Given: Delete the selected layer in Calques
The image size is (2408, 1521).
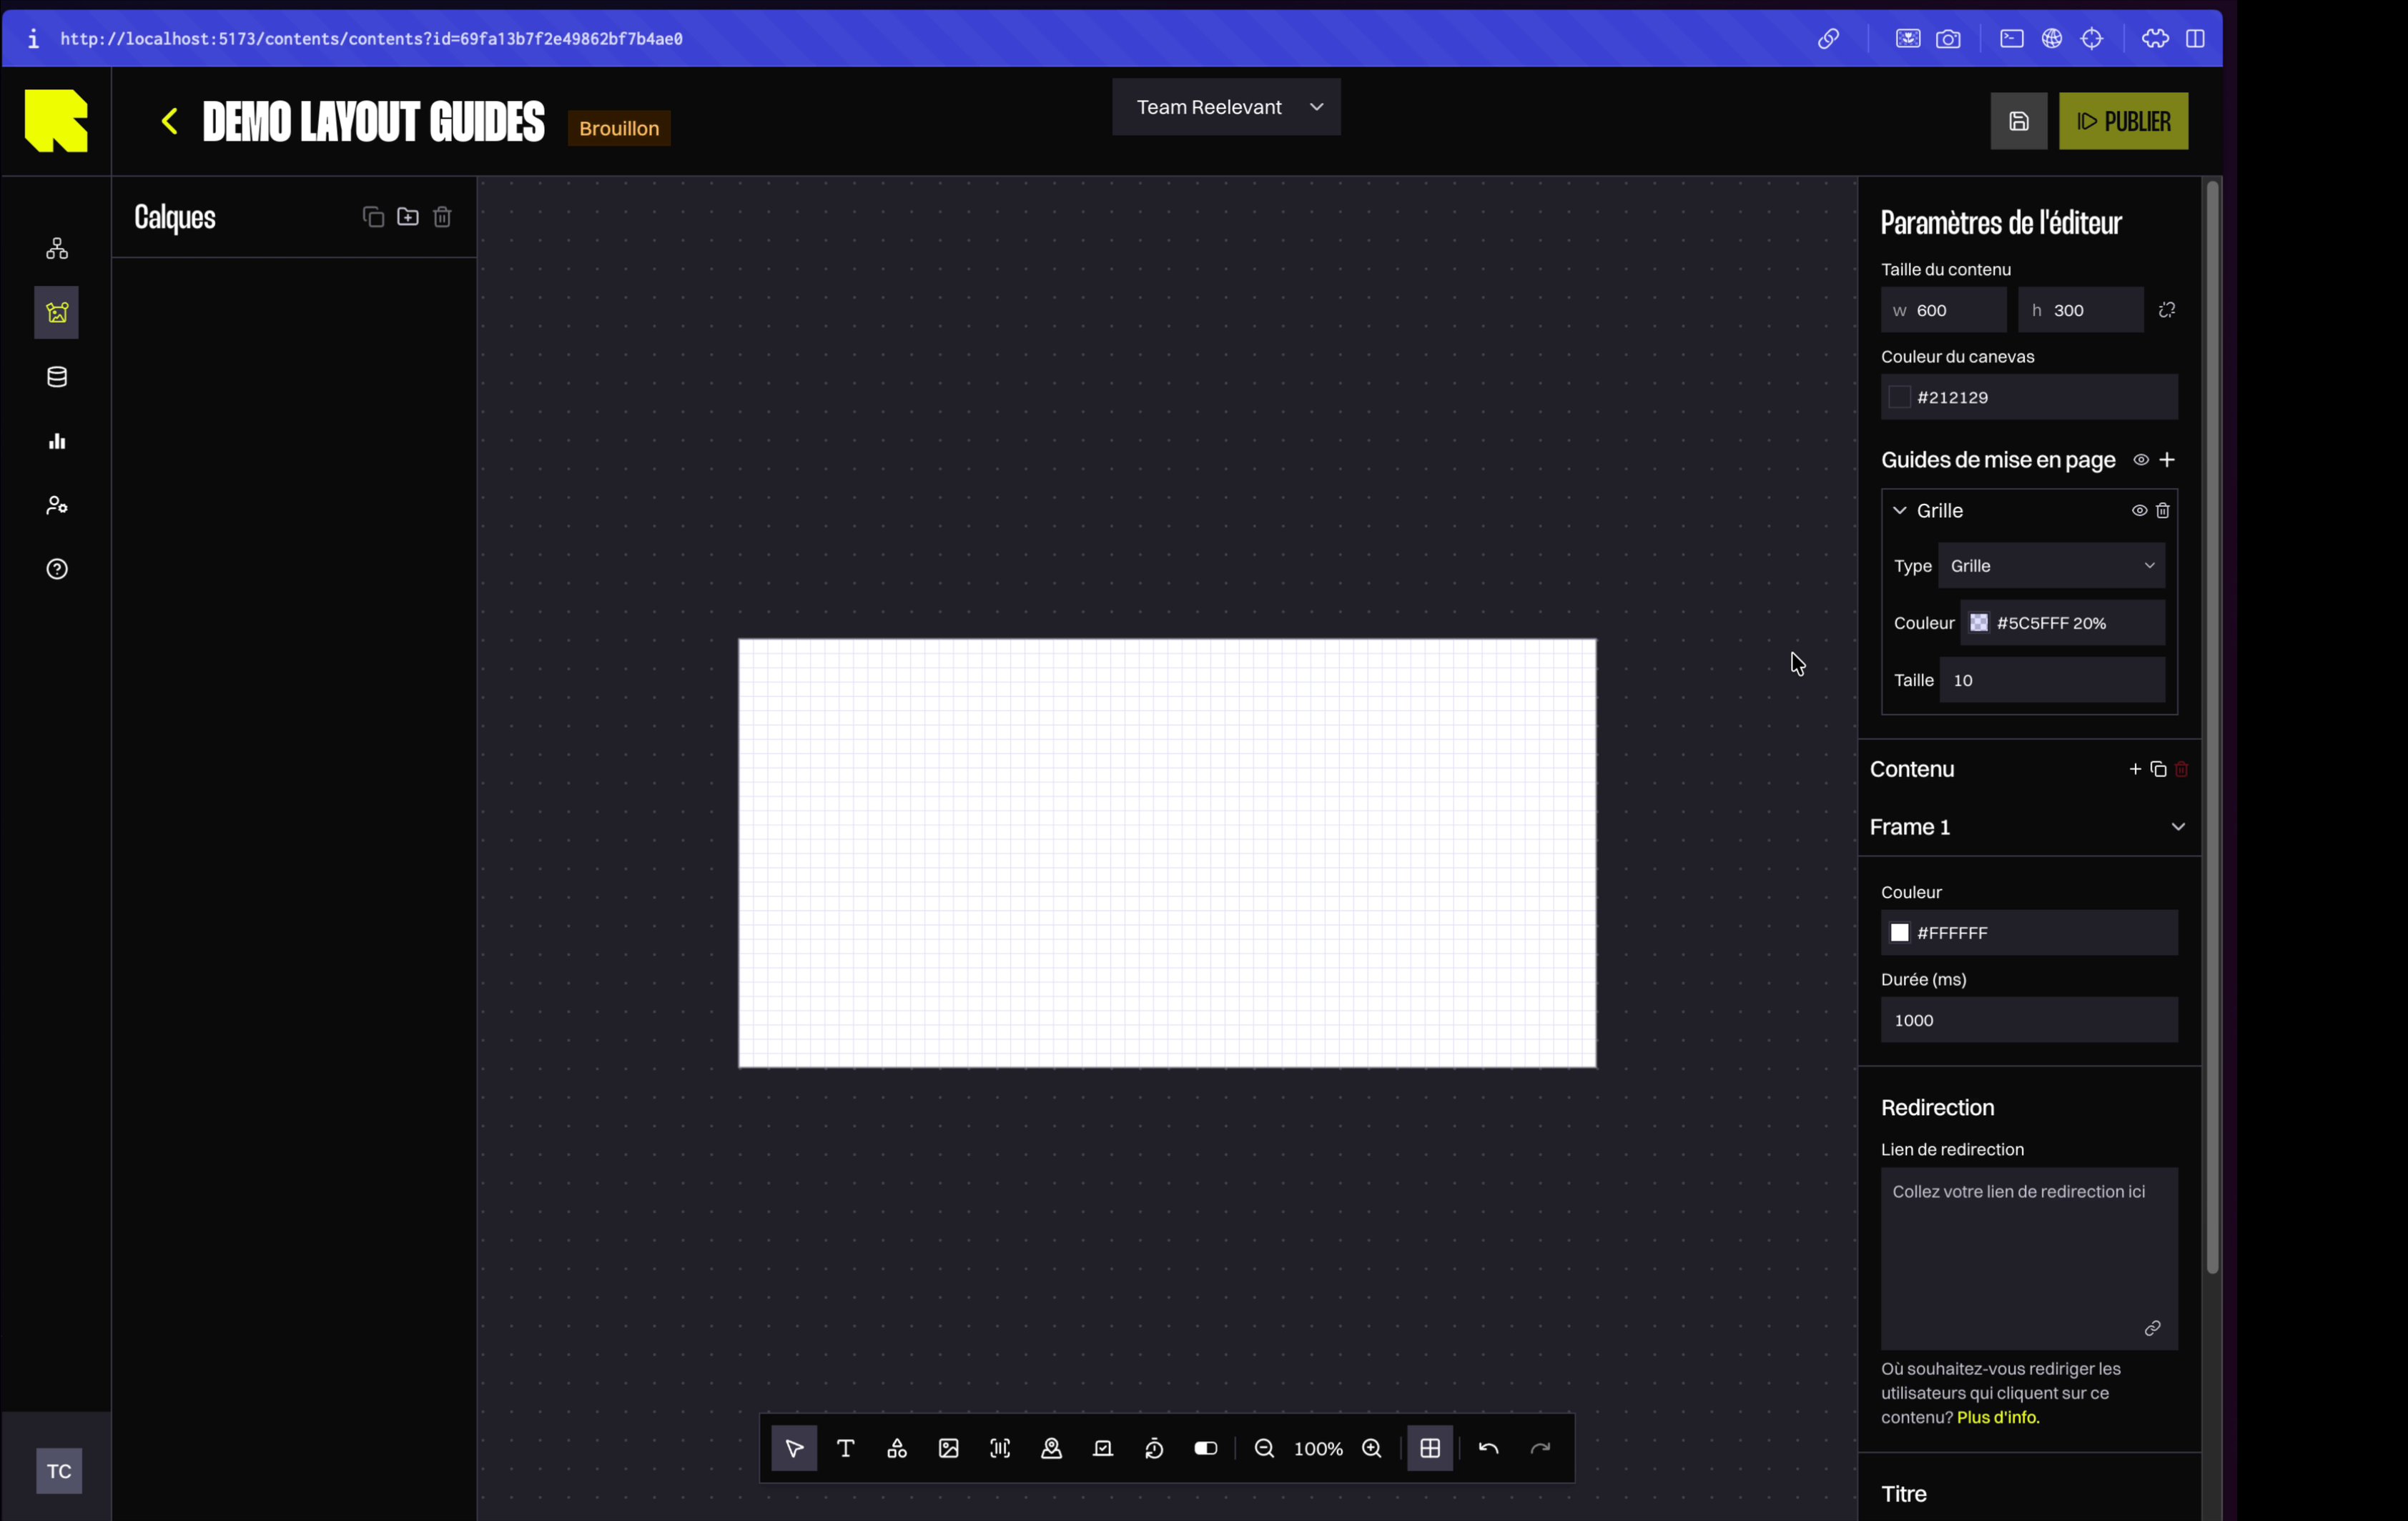Looking at the screenshot, I should 443,217.
